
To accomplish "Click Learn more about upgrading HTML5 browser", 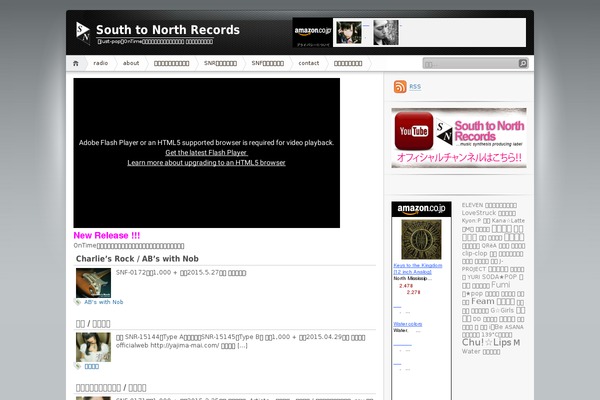I will (206, 163).
